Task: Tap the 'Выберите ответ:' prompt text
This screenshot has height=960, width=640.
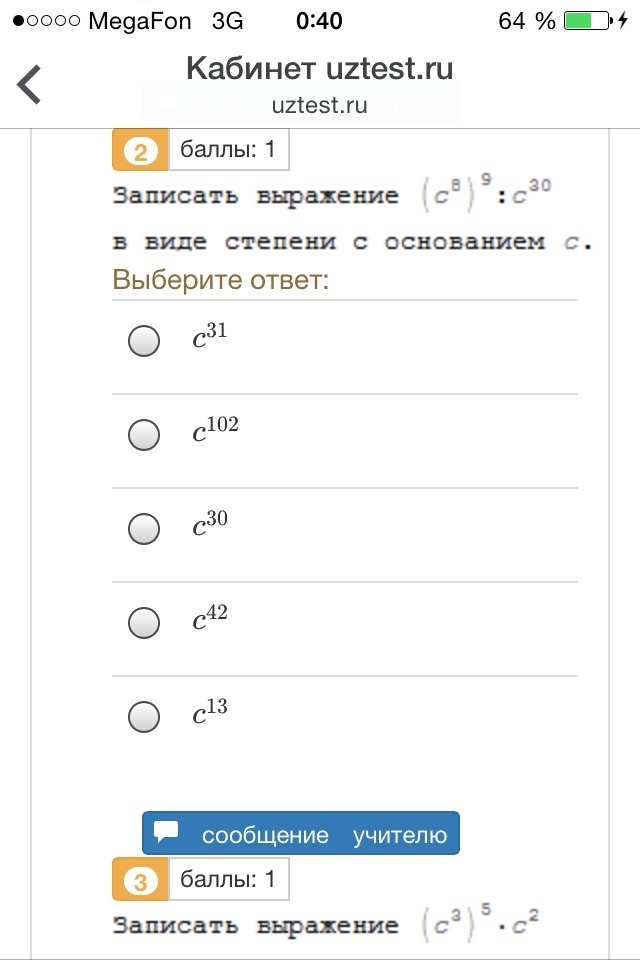Action: [x=220, y=280]
